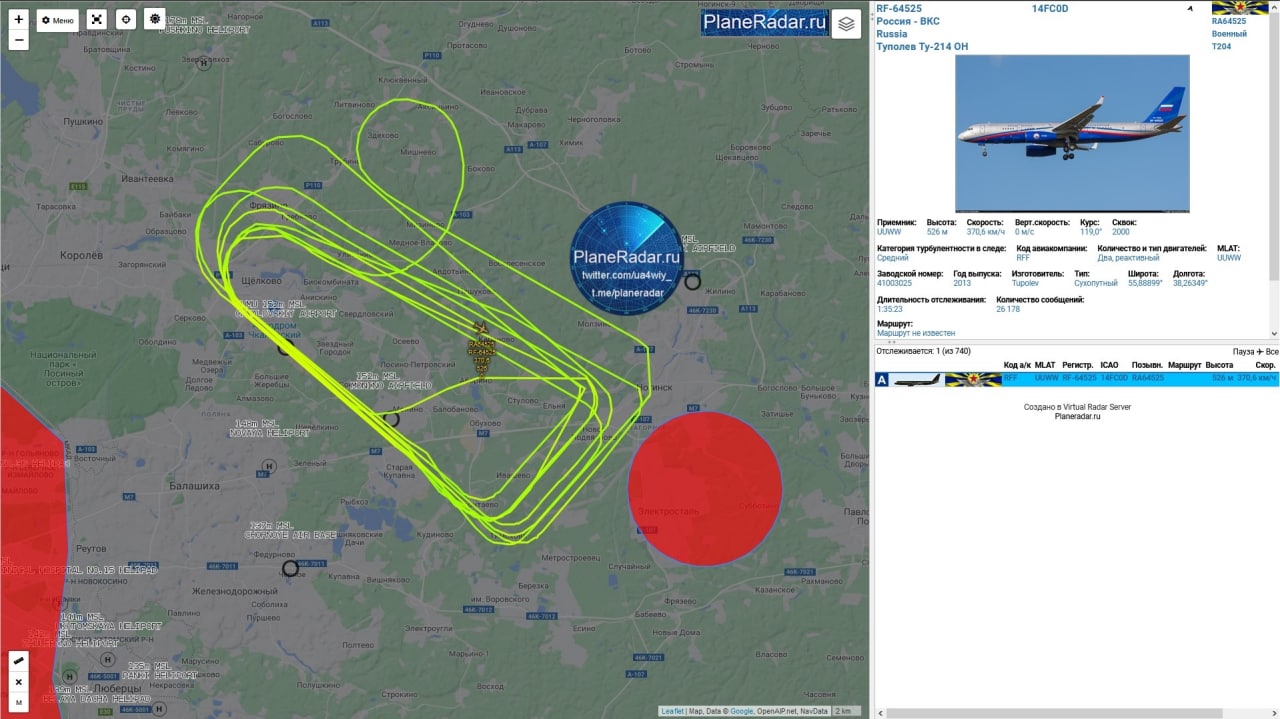Image resolution: width=1280 pixels, height=719 pixels.
Task: Click the red Электросталь restricted zone
Action: (x=704, y=489)
